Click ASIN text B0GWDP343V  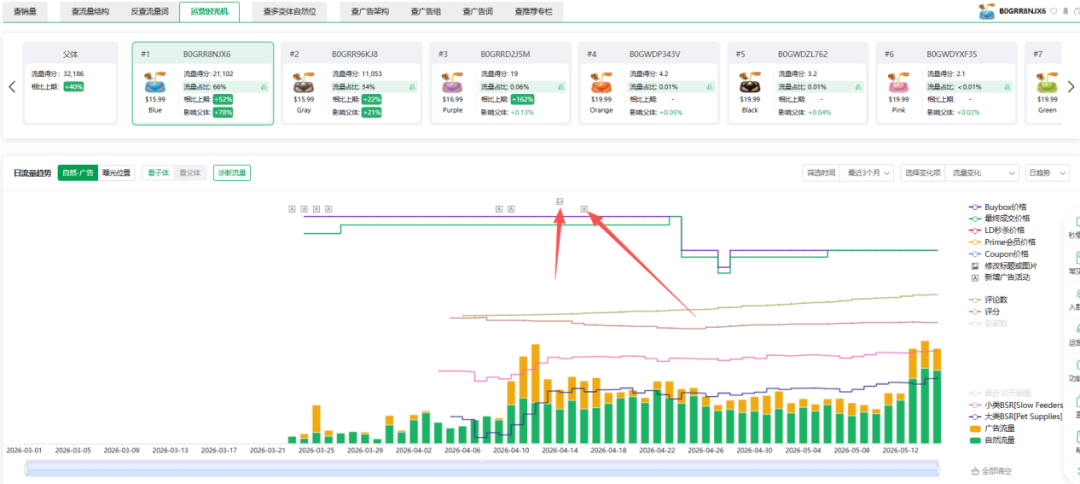point(654,54)
